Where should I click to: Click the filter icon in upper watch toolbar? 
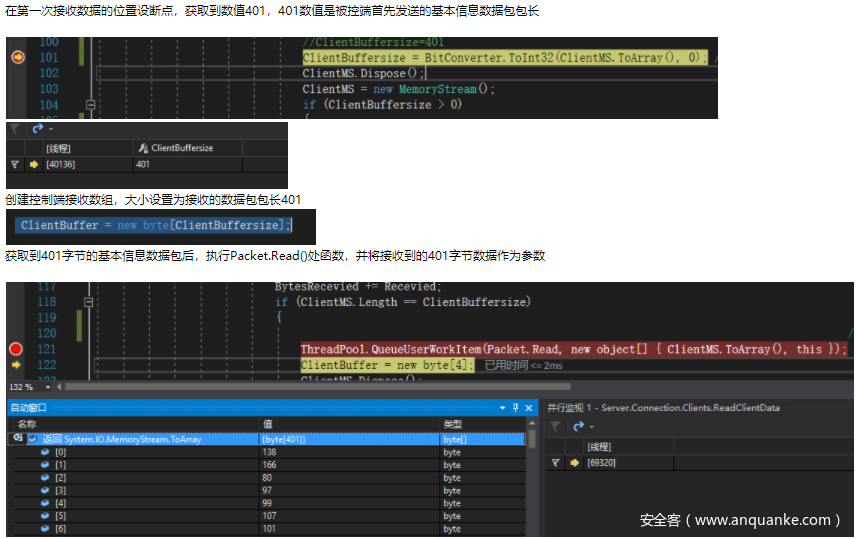point(14,129)
